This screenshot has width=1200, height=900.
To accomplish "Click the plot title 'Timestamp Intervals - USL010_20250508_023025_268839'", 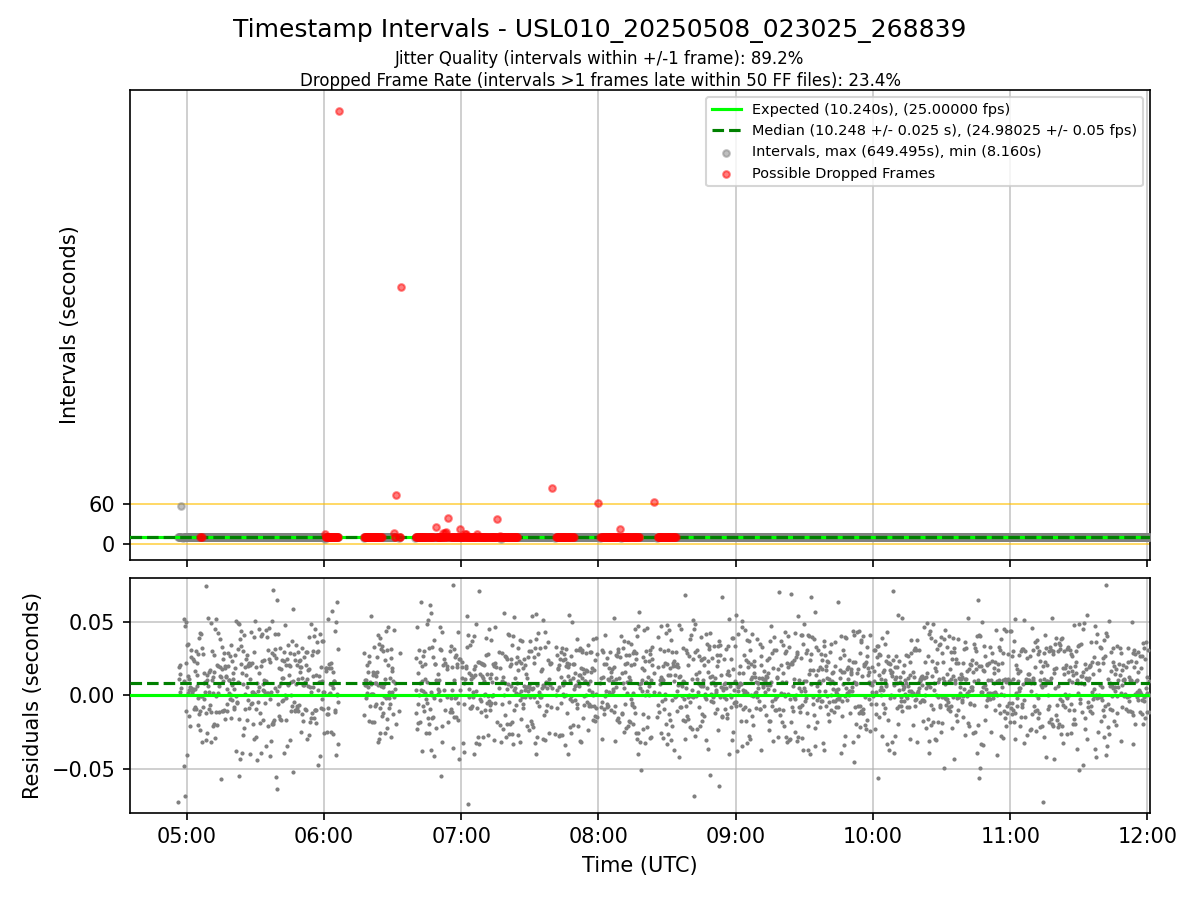I will point(600,29).
